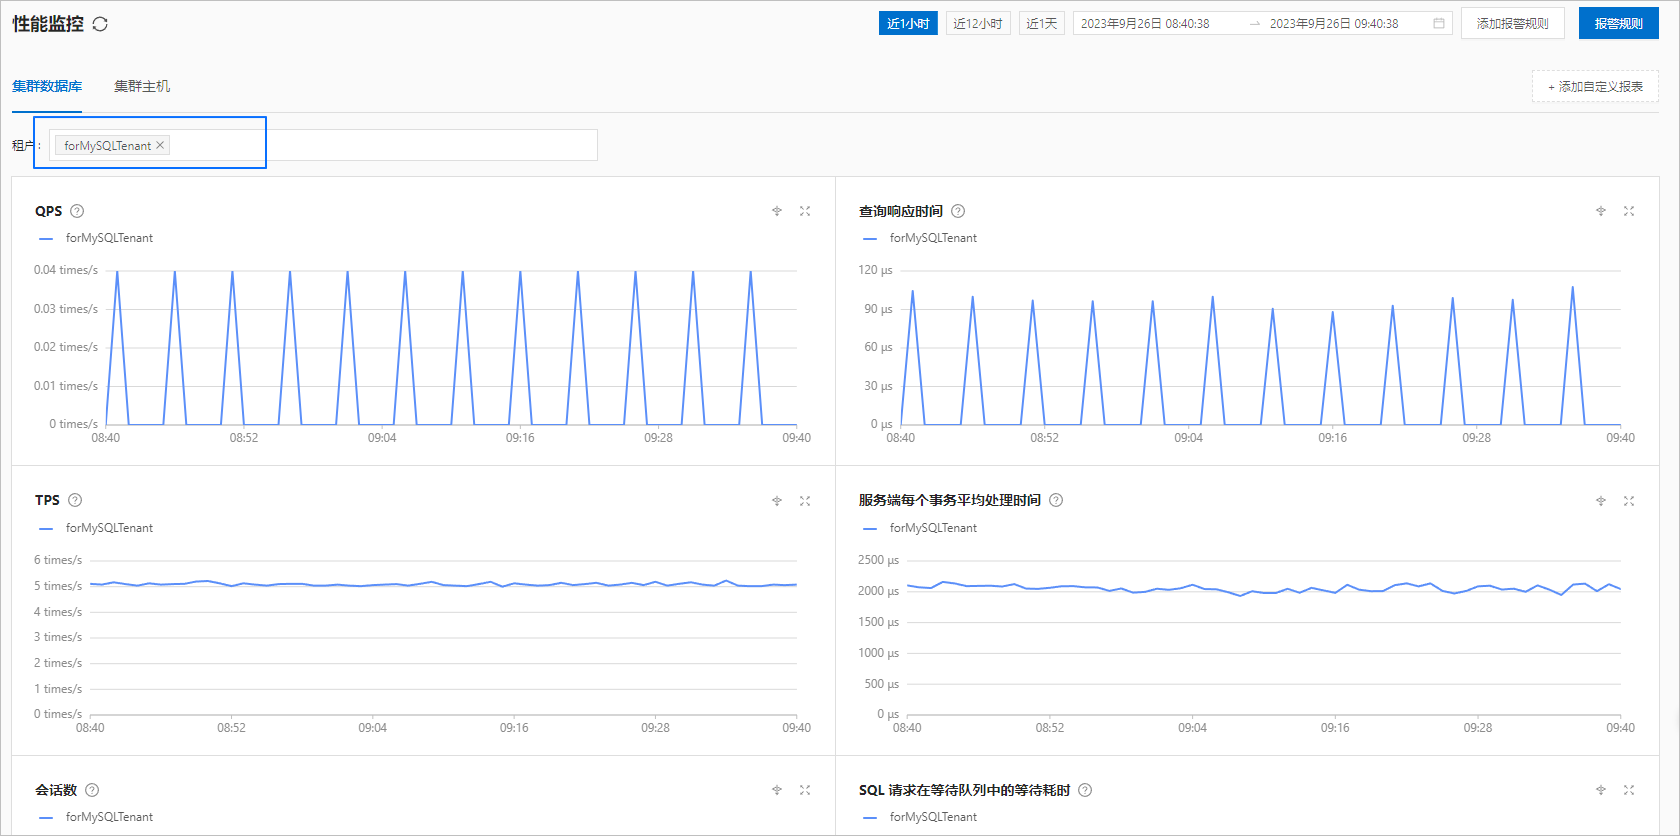Click the 6 times/s axis label
The height and width of the screenshot is (836, 1680).
58,560
